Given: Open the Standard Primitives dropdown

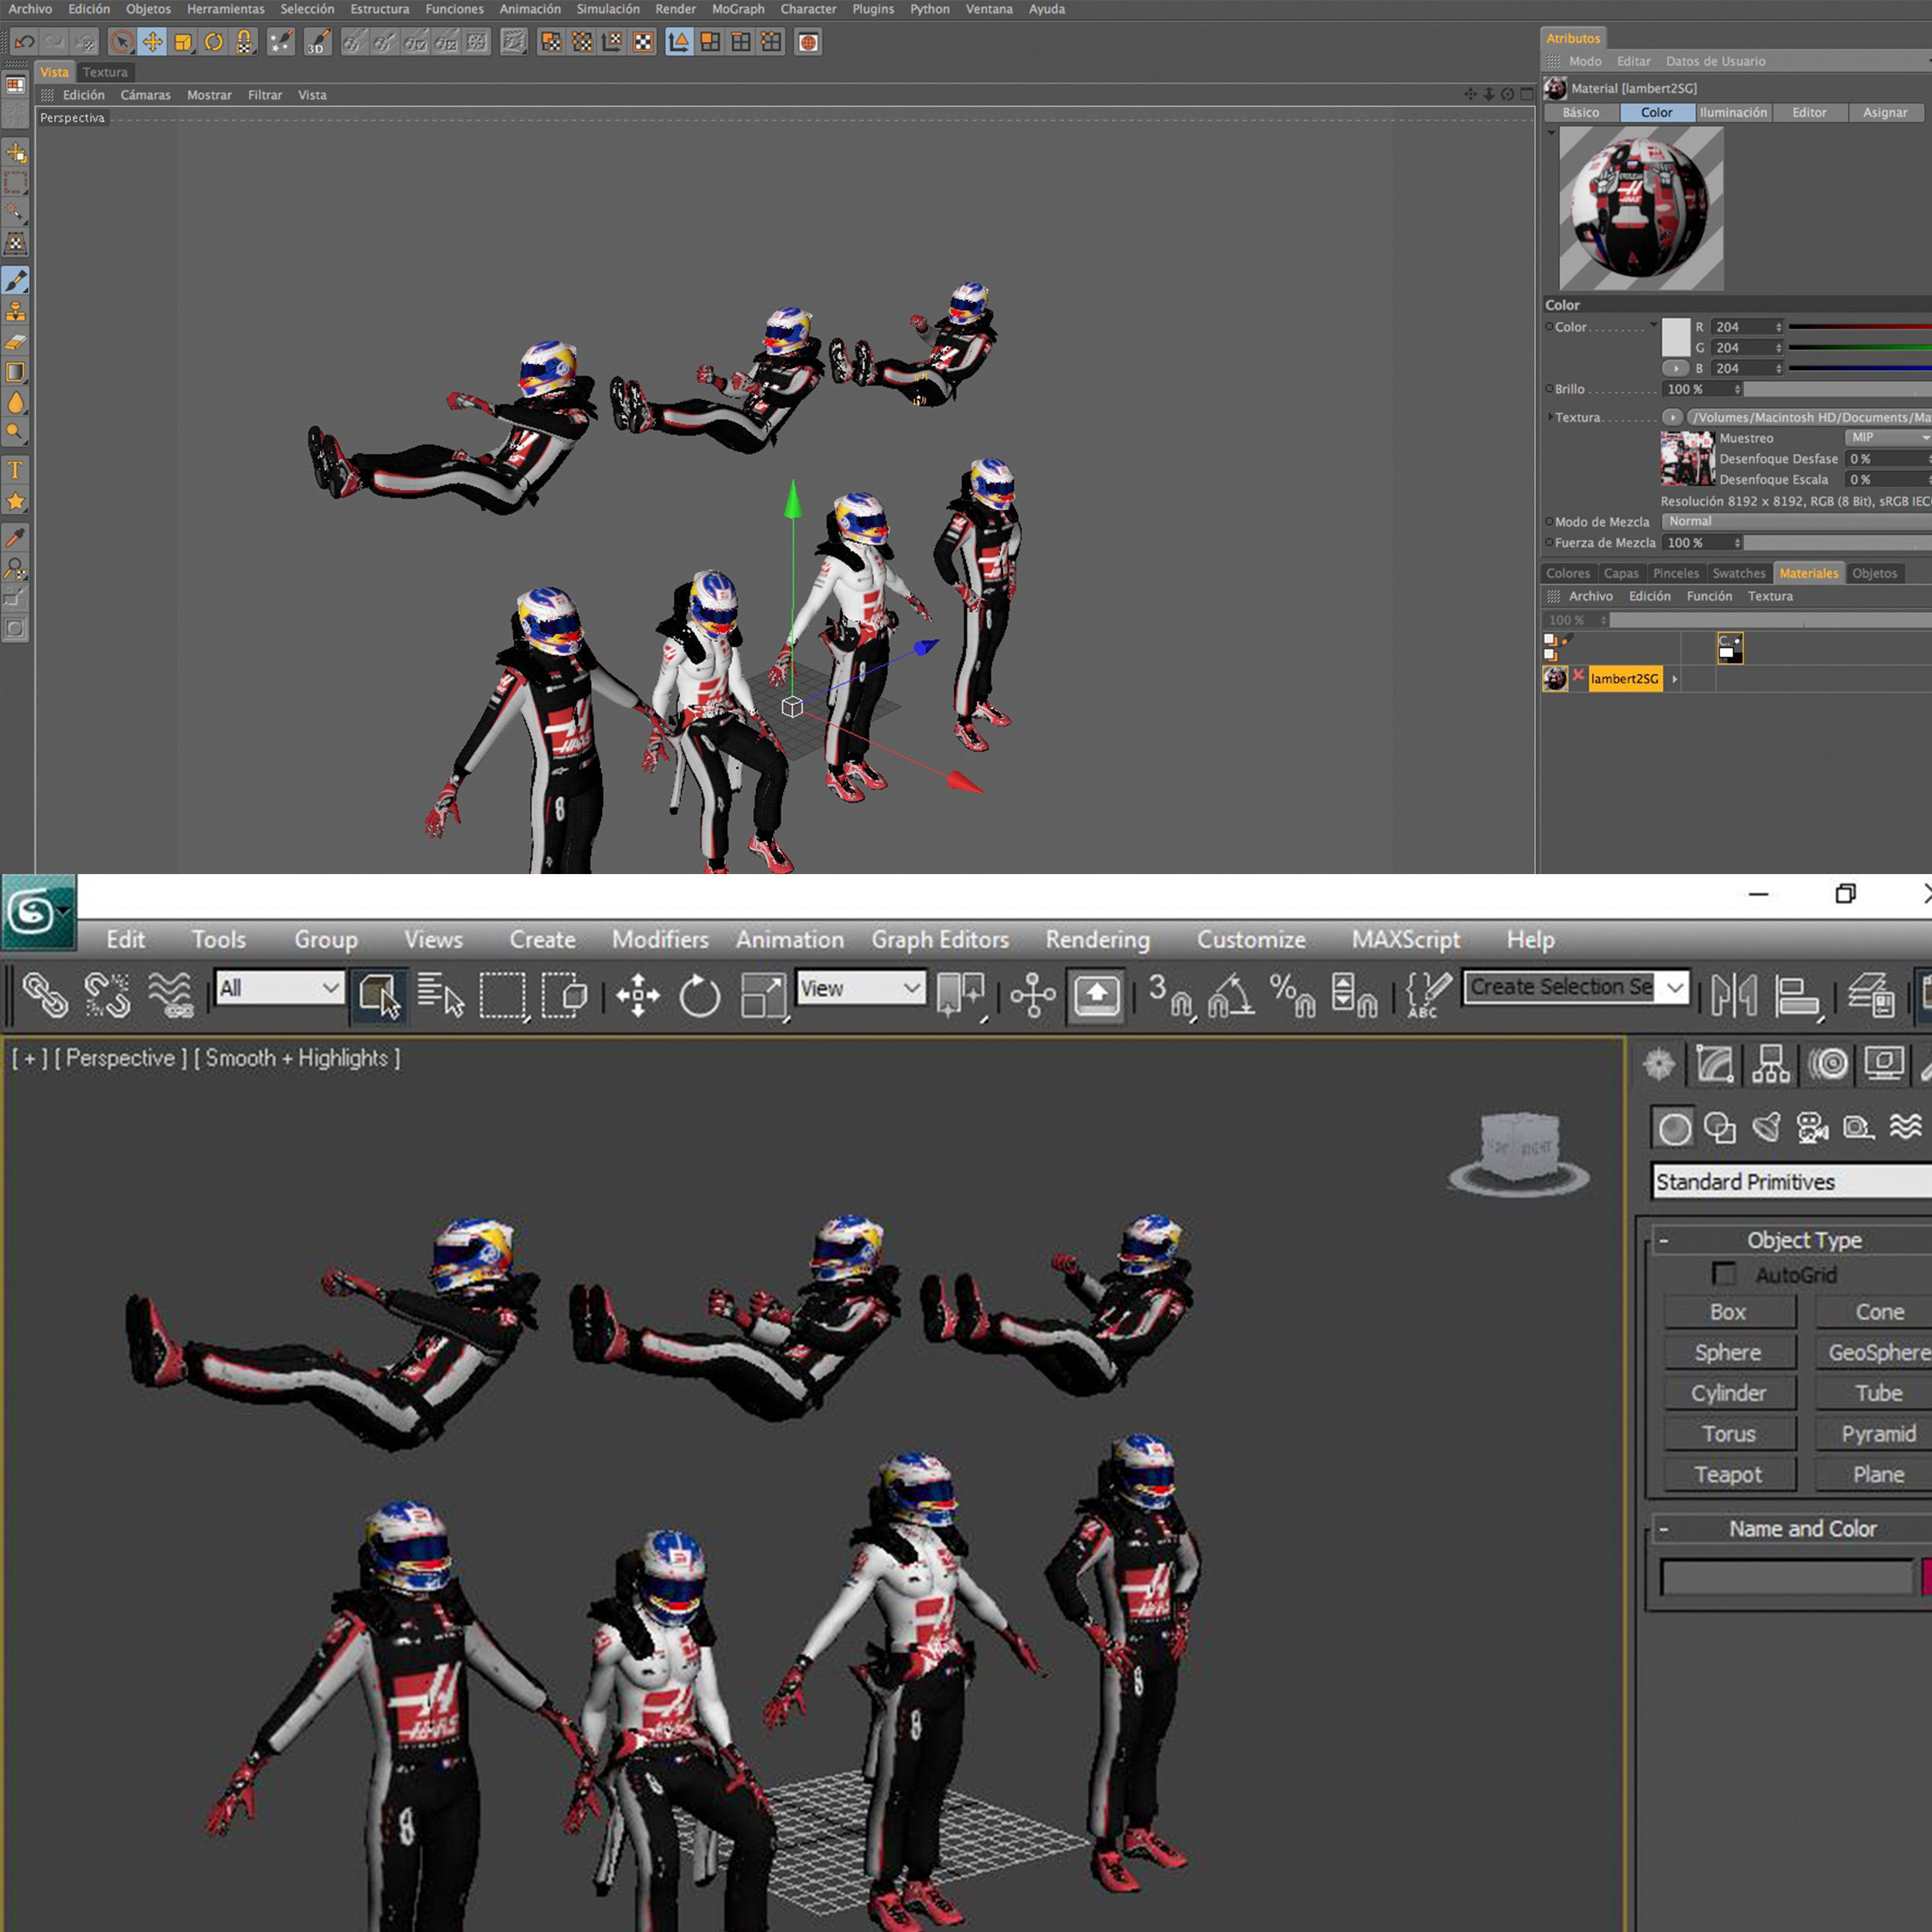Looking at the screenshot, I should (1792, 1182).
